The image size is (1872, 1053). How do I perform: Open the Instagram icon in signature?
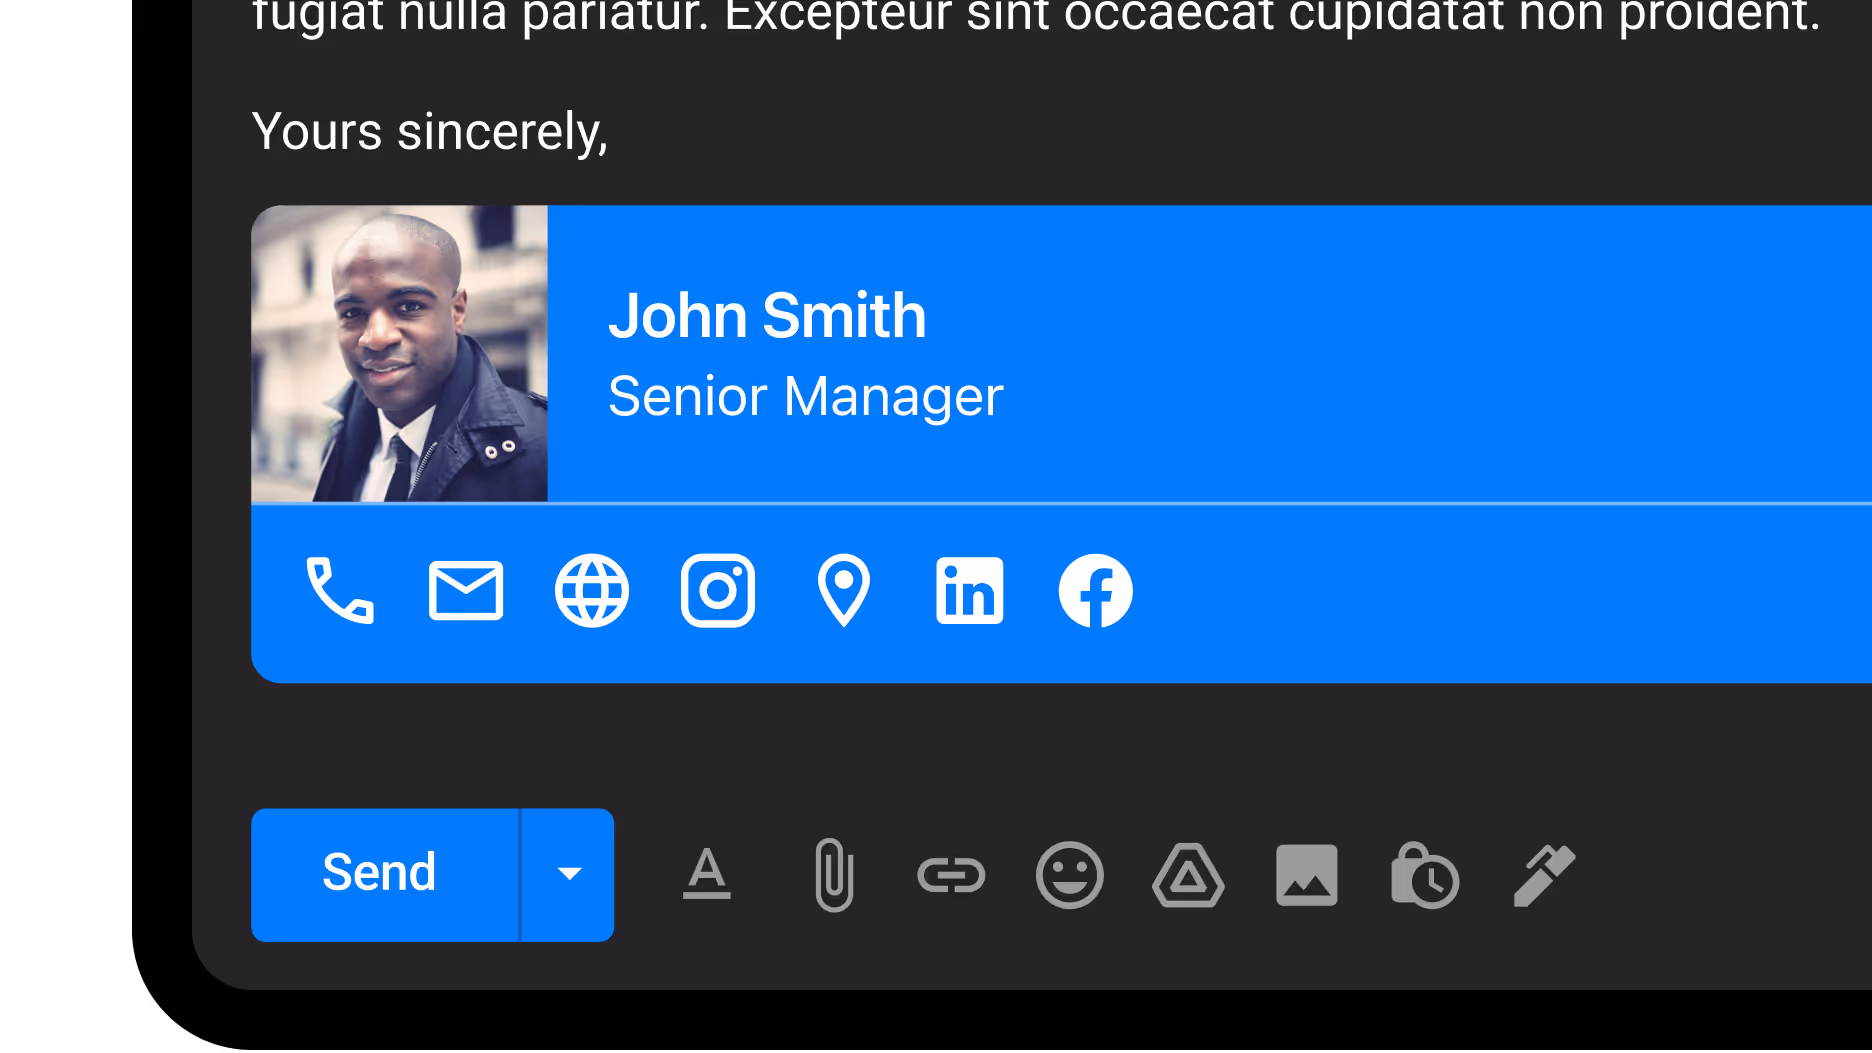pos(718,591)
